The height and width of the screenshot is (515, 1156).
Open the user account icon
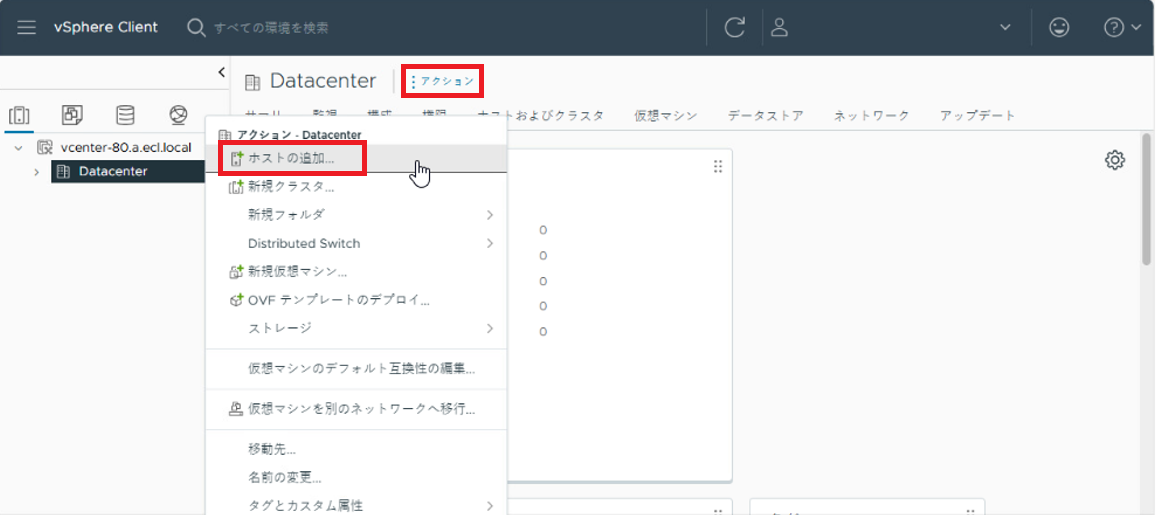779,28
